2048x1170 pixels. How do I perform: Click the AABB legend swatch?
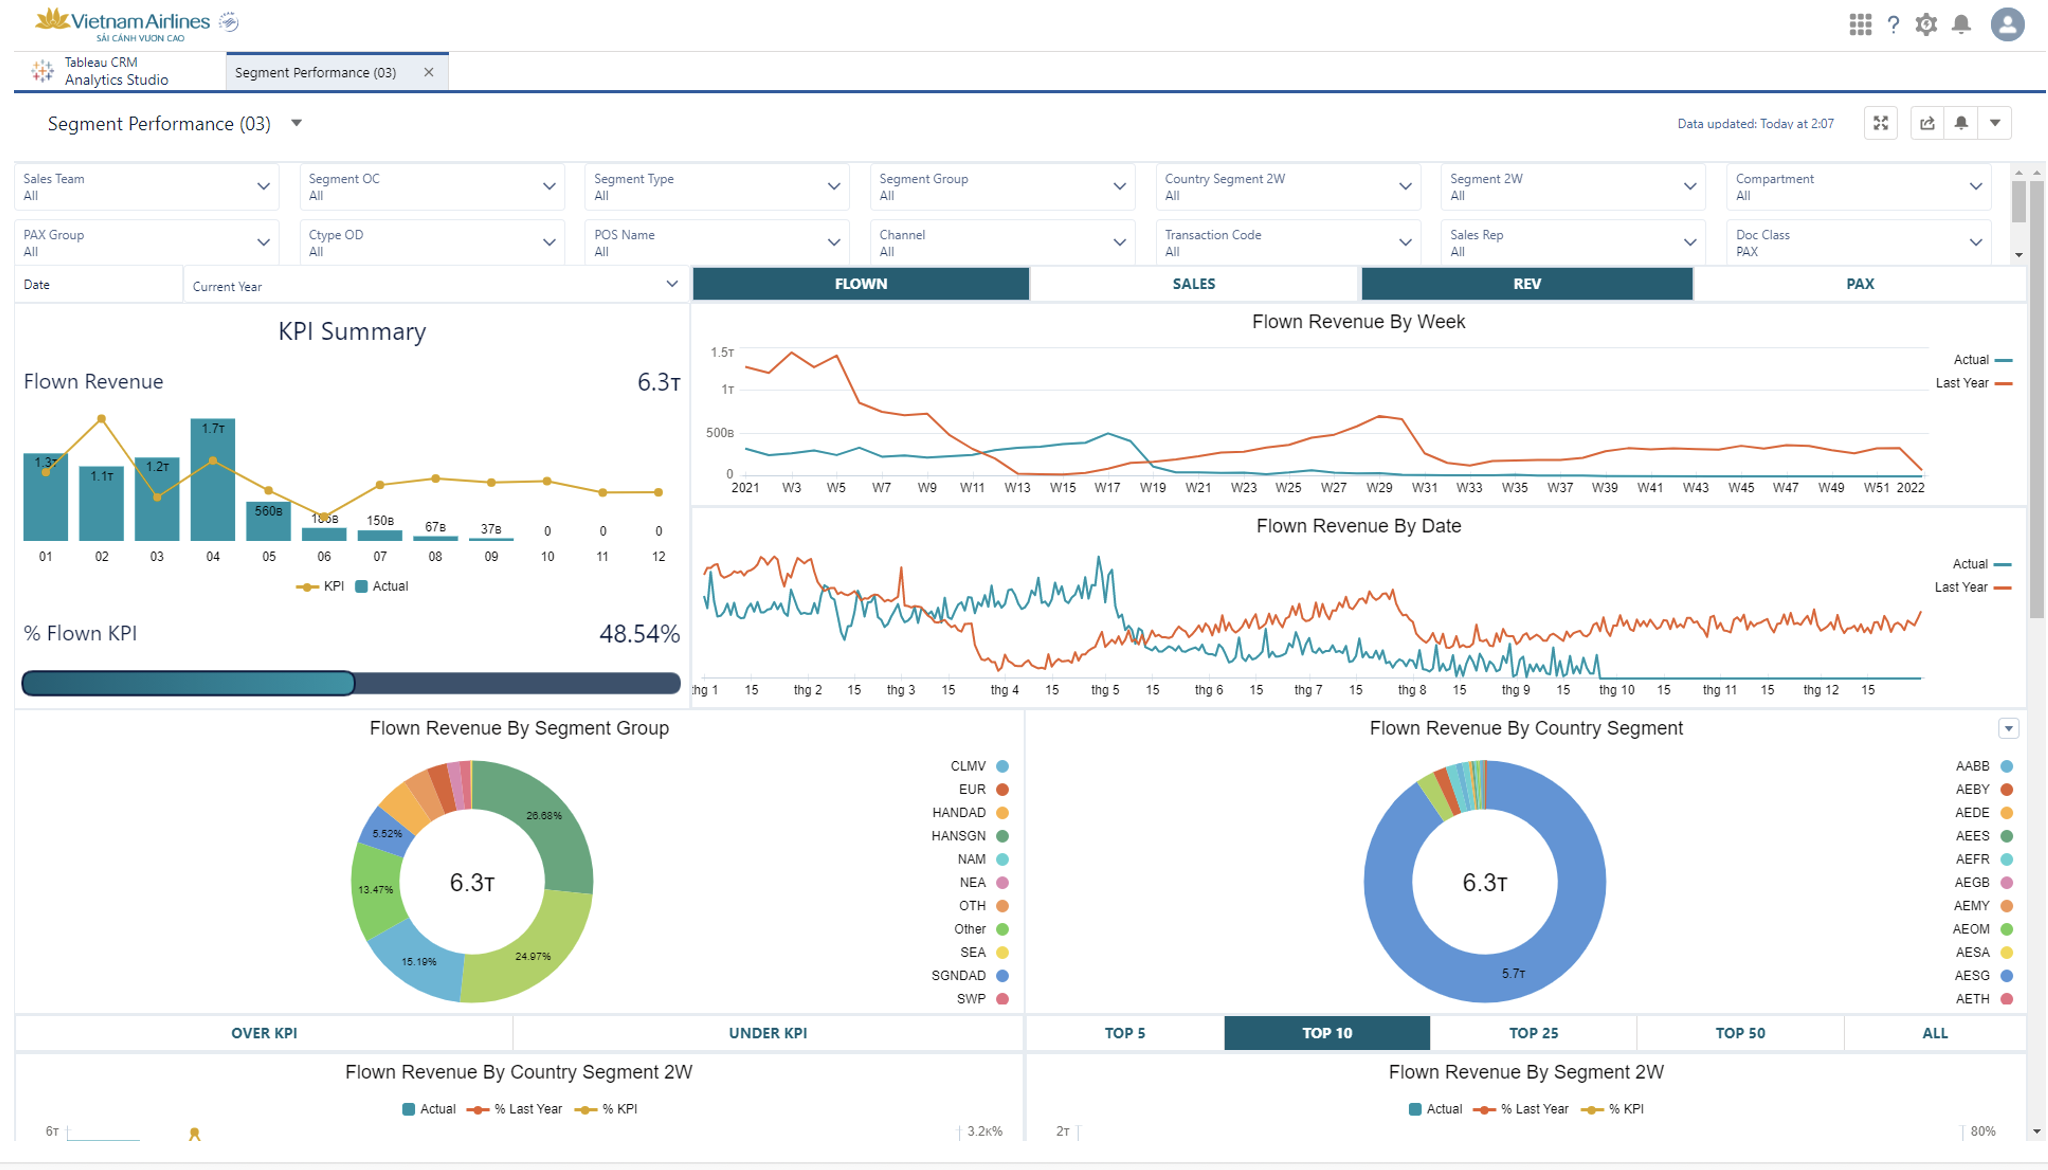2006,766
